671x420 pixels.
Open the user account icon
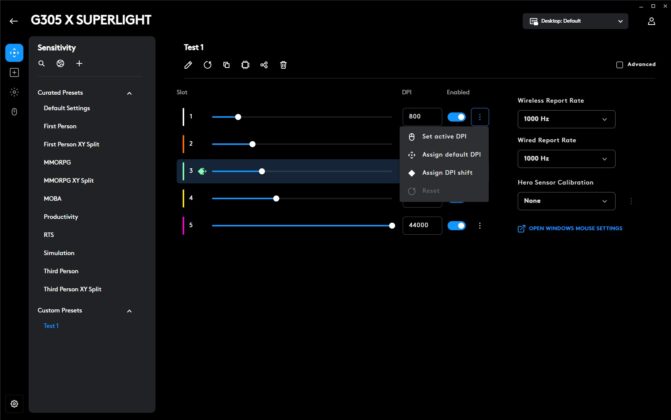(651, 21)
